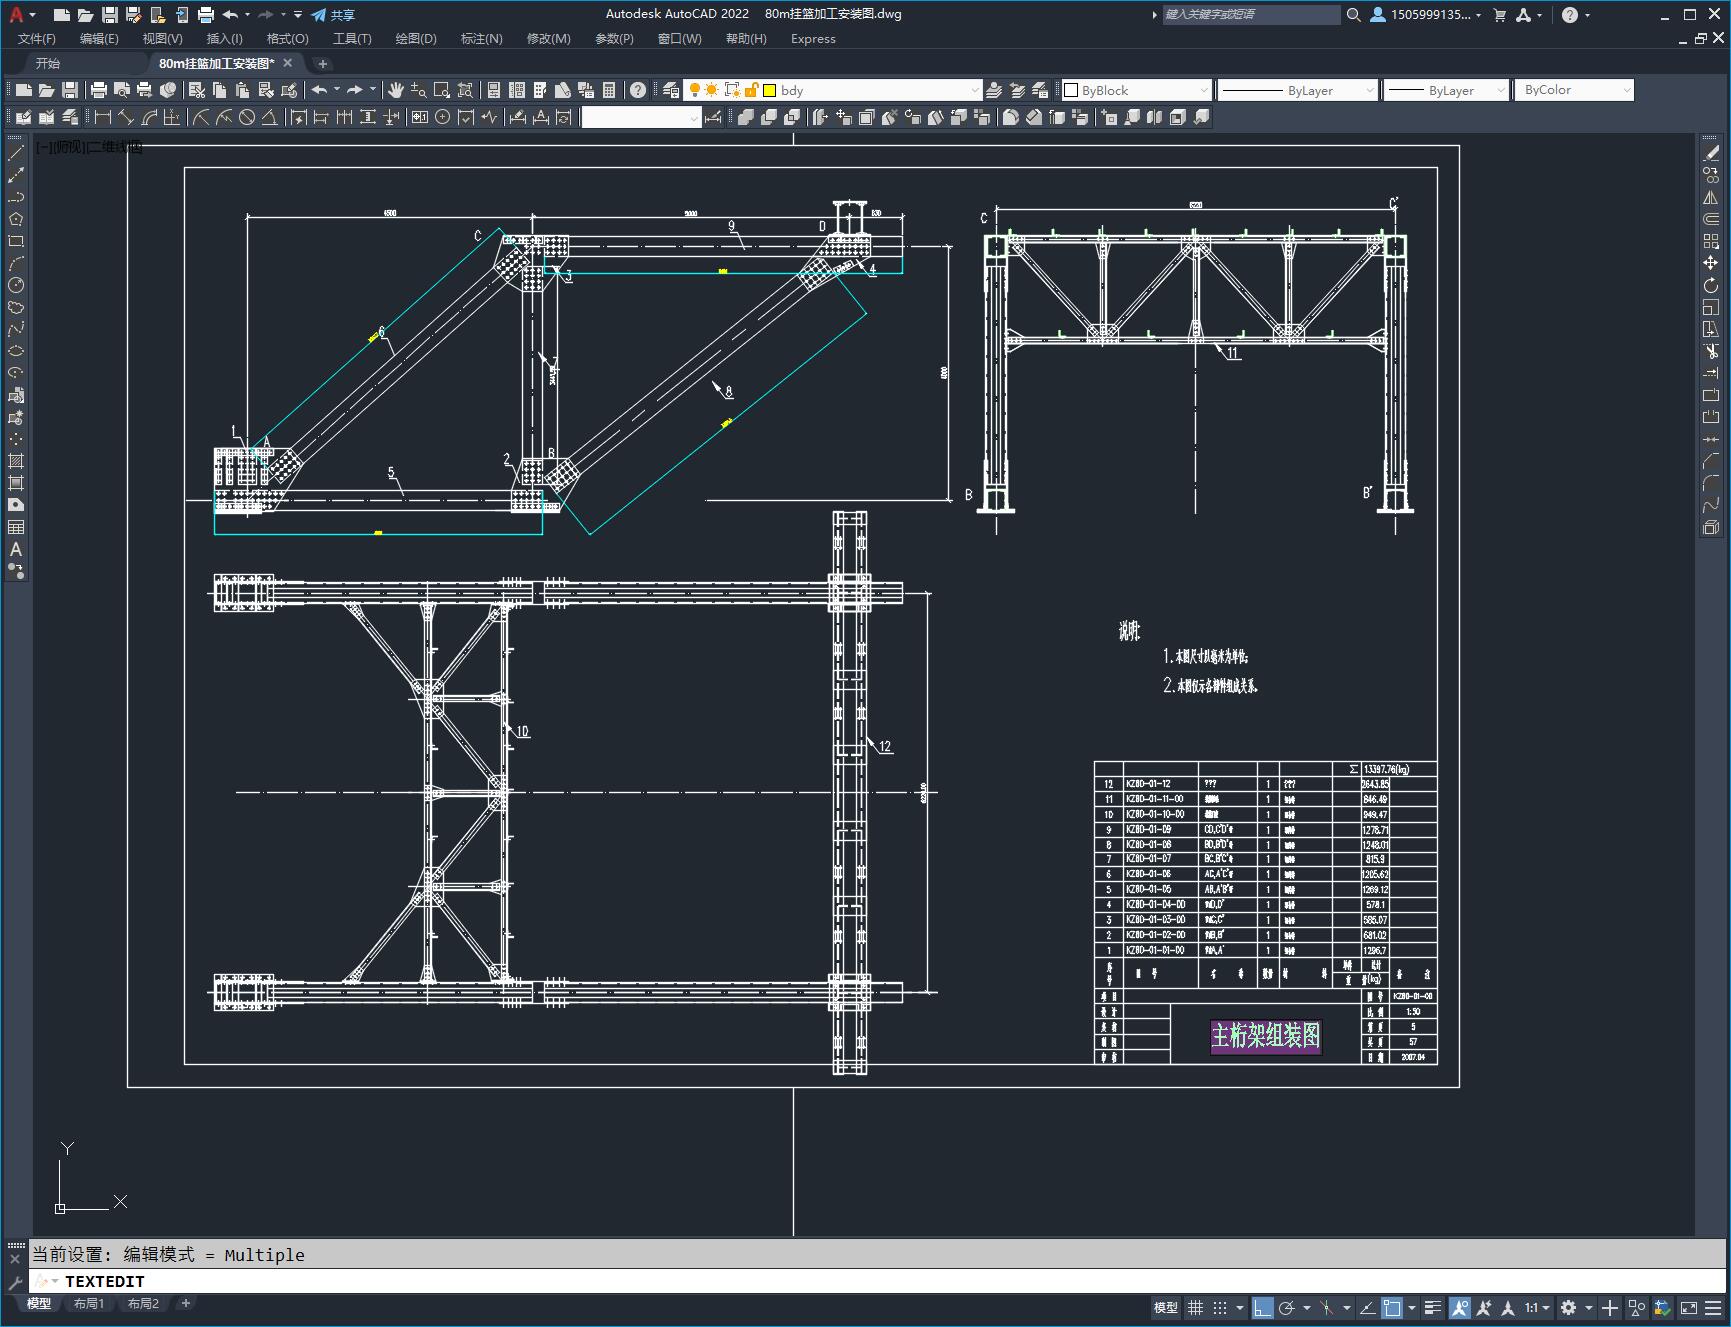Click the 共享 share button
1731x1327 pixels.
tap(333, 14)
